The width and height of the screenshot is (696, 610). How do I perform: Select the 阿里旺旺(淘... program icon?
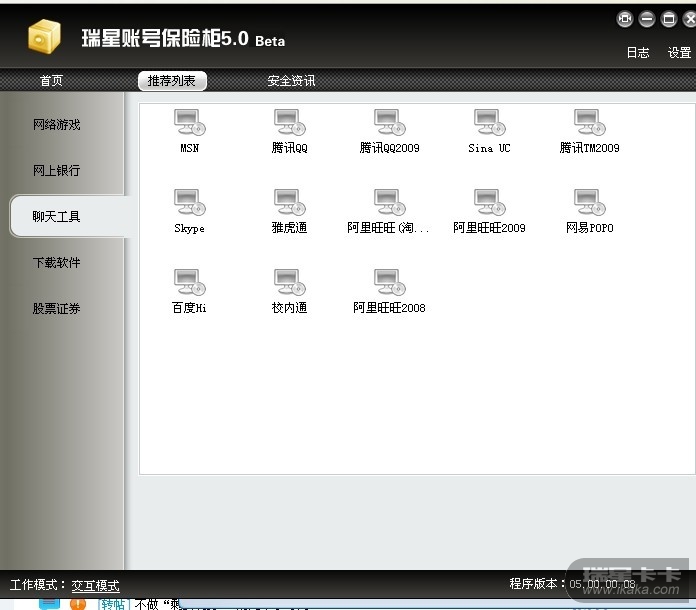389,202
